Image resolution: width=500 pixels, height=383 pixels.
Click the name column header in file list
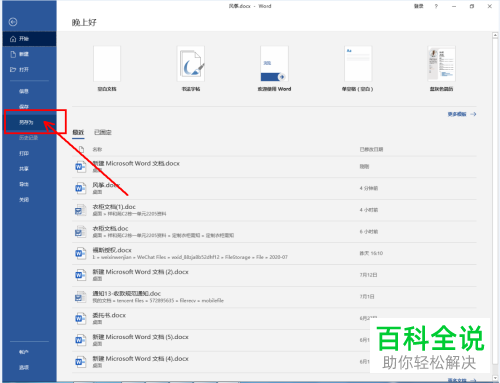pos(97,149)
